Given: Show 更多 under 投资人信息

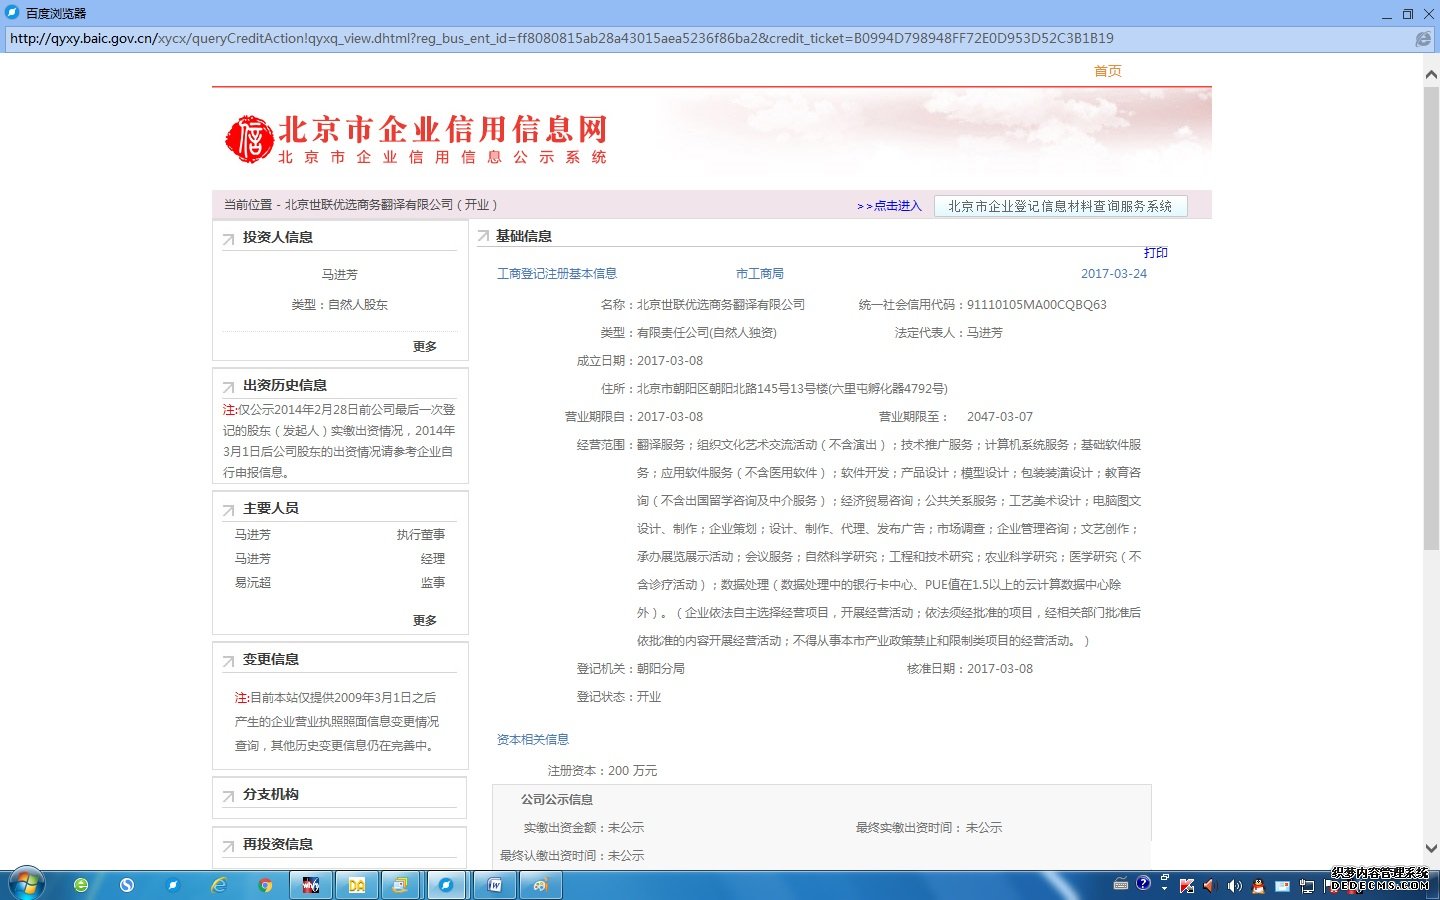Looking at the screenshot, I should (425, 346).
